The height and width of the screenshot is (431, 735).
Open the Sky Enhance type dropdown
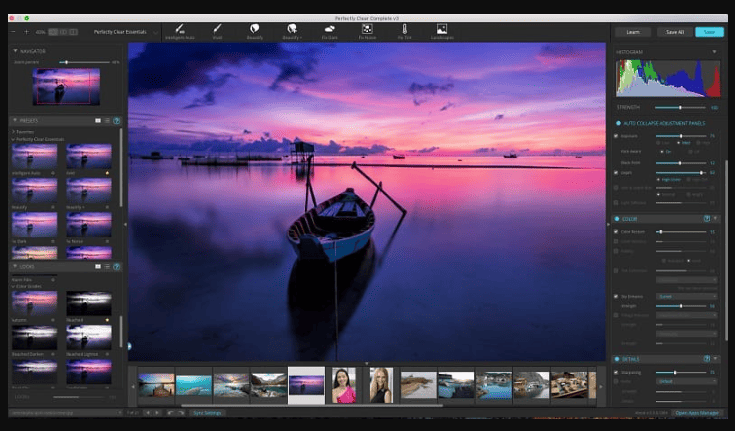point(687,296)
